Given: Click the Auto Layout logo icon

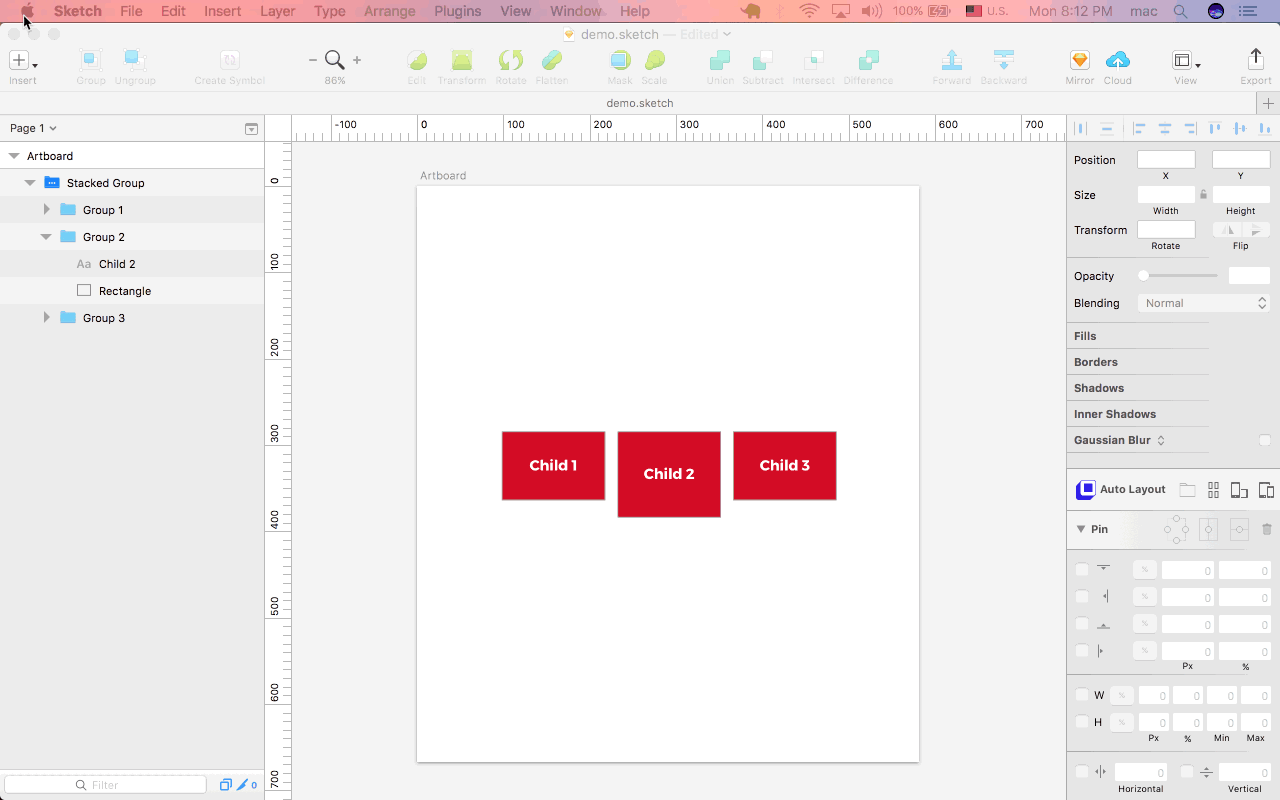Looking at the screenshot, I should [x=1084, y=490].
